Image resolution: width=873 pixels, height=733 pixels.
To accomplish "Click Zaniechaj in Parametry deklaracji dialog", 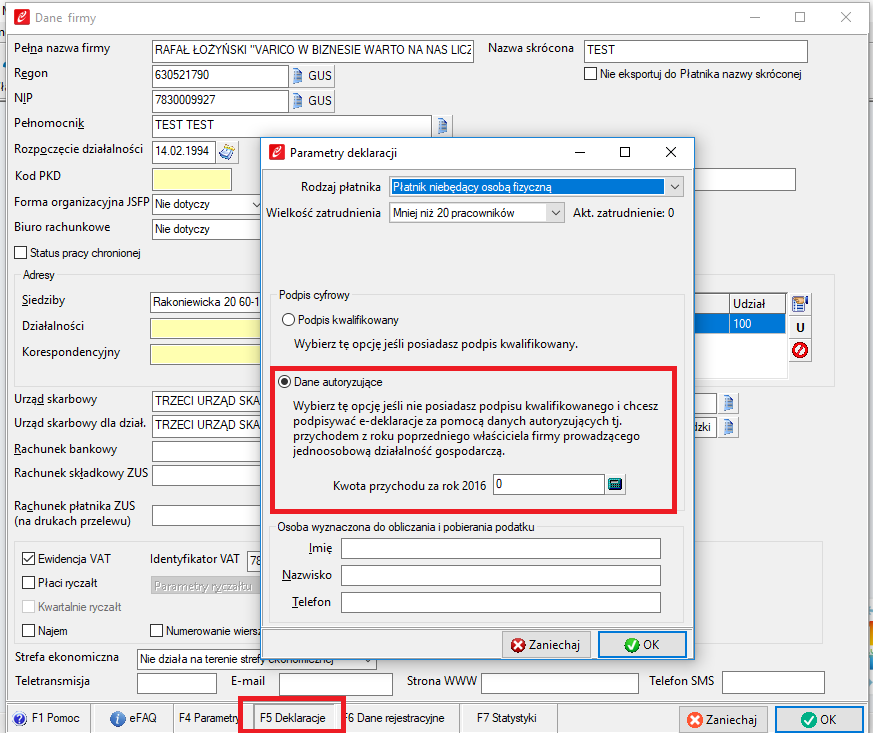I will [546, 645].
